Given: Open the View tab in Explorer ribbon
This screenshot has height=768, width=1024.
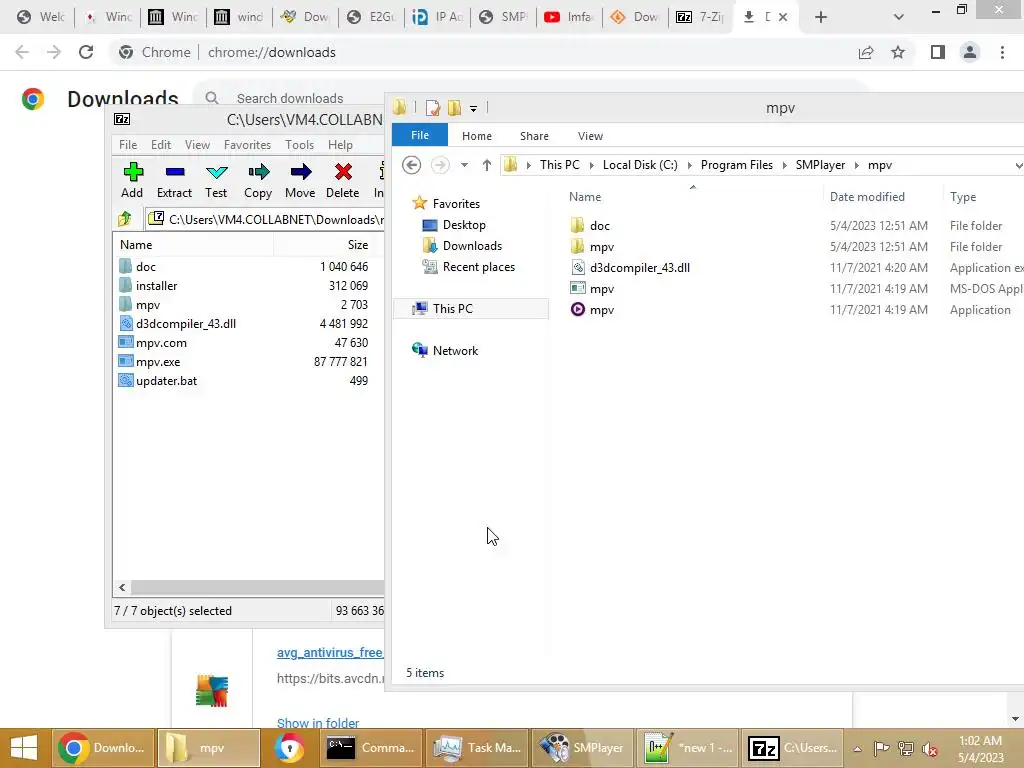Looking at the screenshot, I should [x=590, y=136].
